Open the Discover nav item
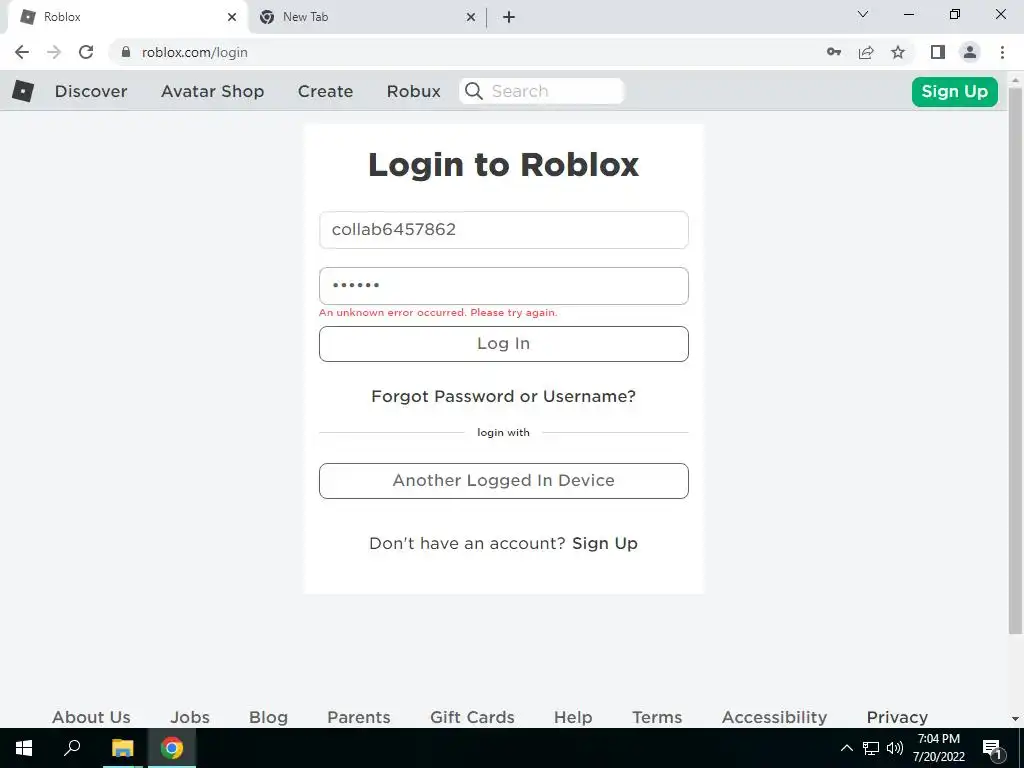 (91, 91)
